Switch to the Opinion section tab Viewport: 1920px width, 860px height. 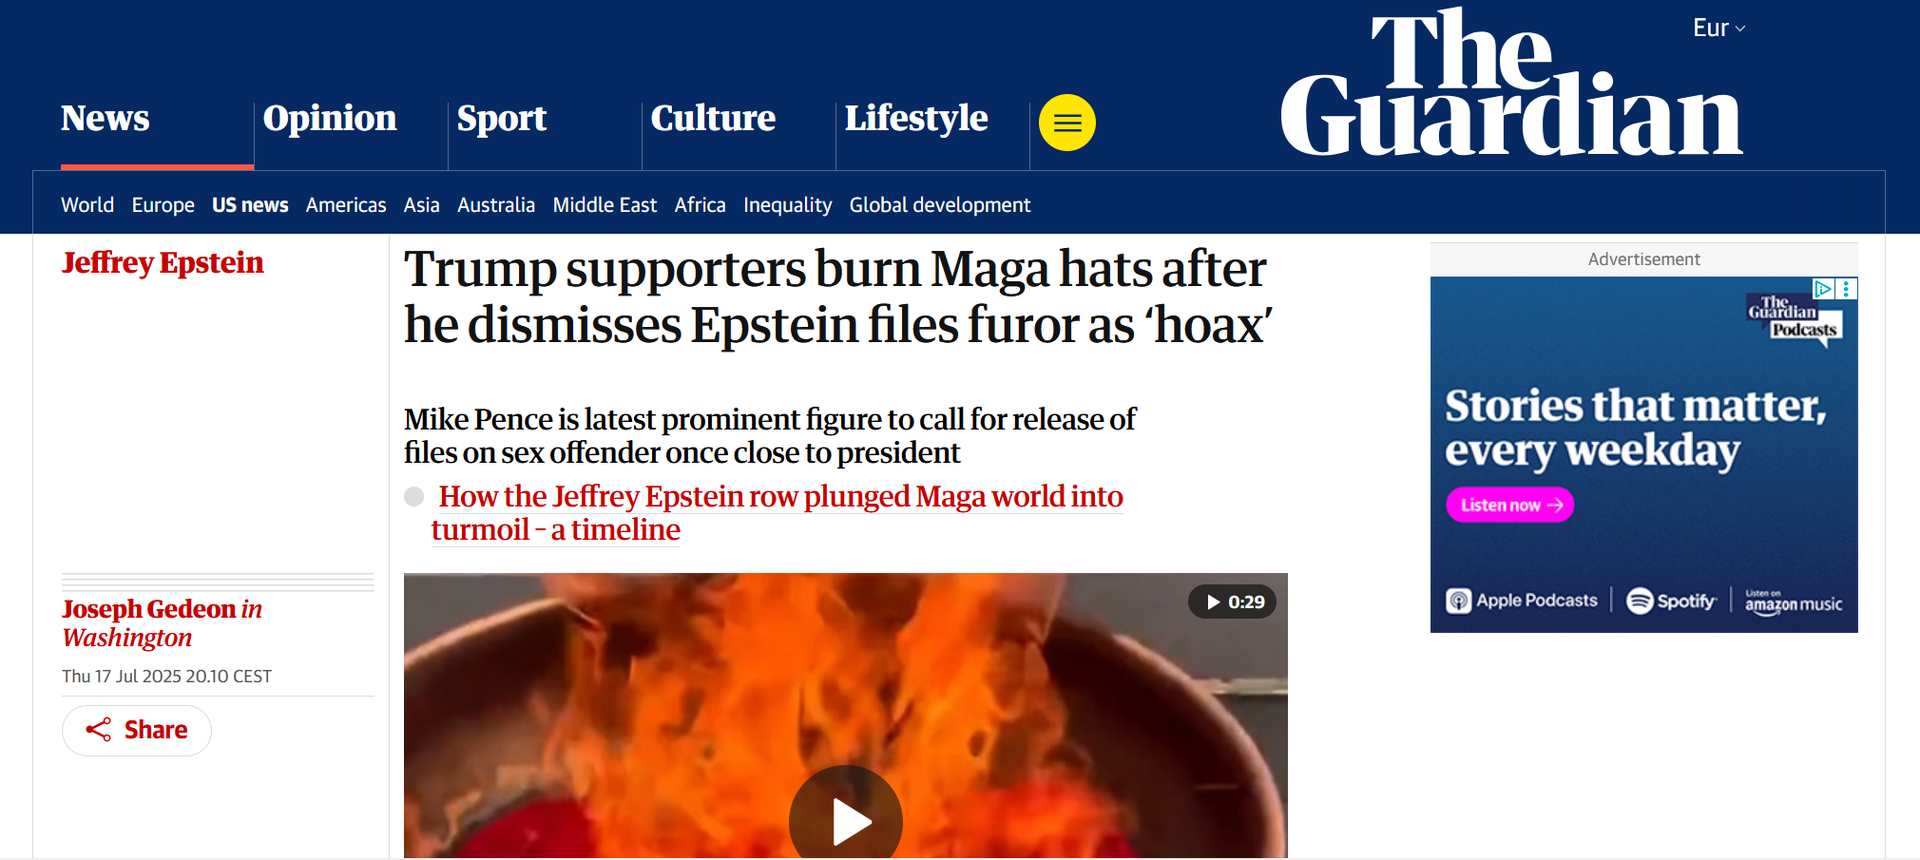[330, 118]
